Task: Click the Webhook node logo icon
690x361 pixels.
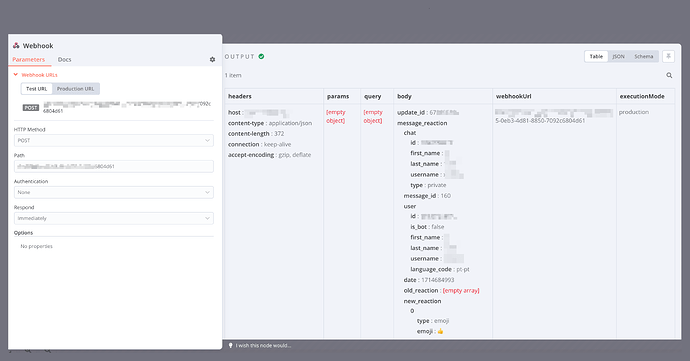Action: click(x=16, y=45)
